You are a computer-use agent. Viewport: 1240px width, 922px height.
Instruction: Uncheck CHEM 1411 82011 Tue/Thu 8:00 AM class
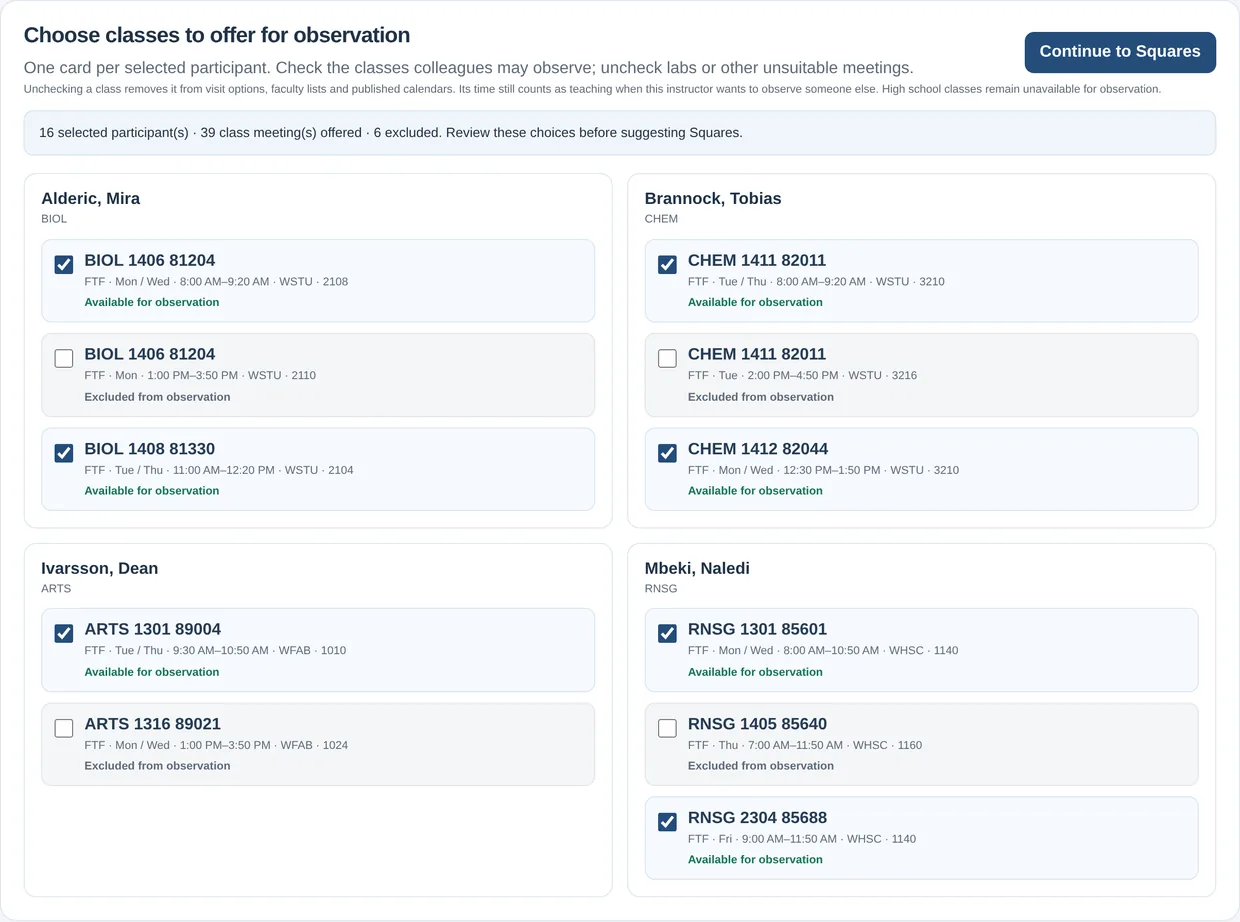coord(667,264)
